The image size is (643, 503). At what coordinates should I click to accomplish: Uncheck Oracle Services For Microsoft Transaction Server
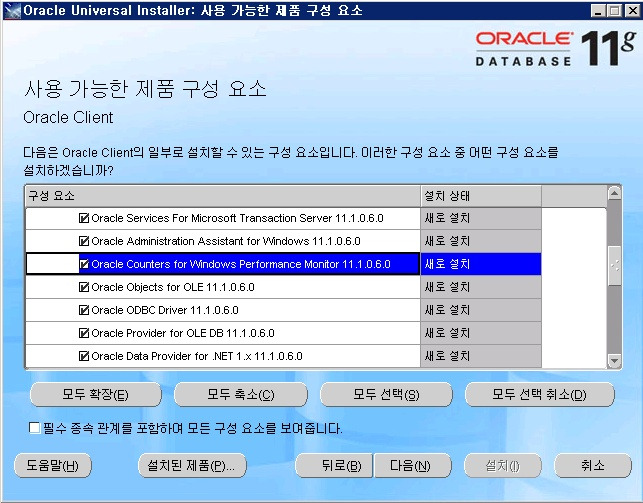pos(84,218)
